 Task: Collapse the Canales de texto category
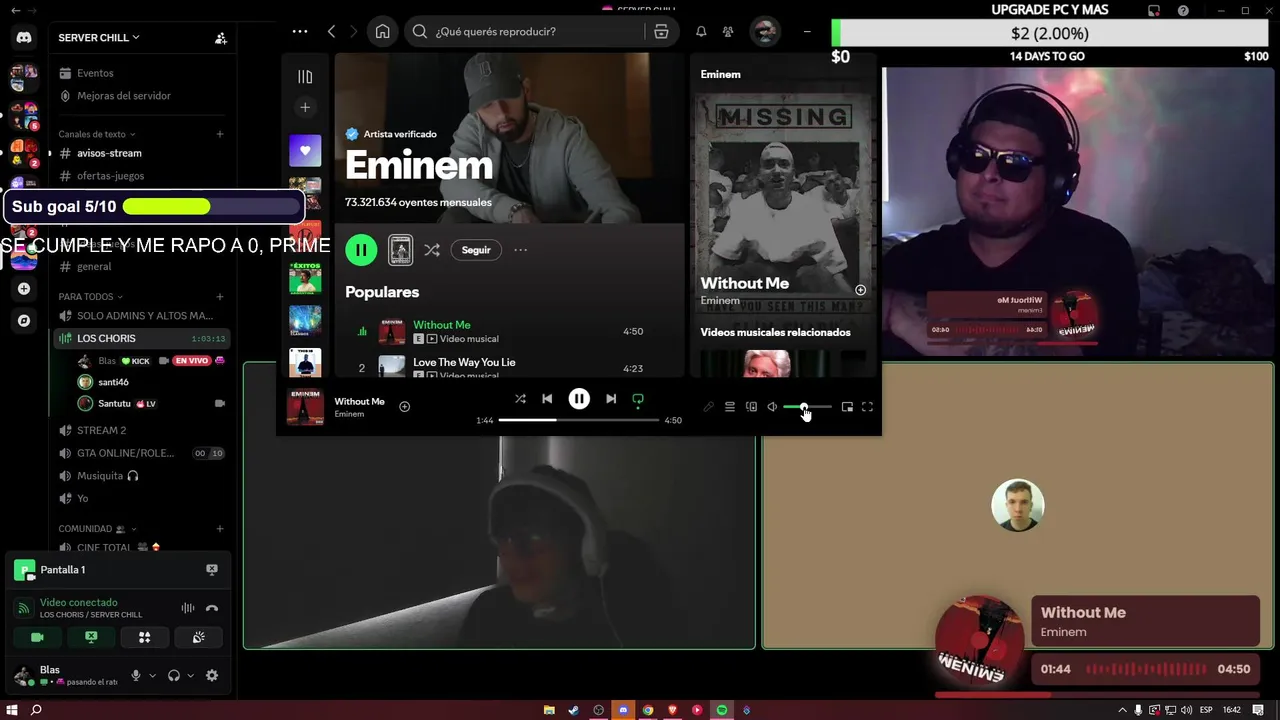point(97,134)
